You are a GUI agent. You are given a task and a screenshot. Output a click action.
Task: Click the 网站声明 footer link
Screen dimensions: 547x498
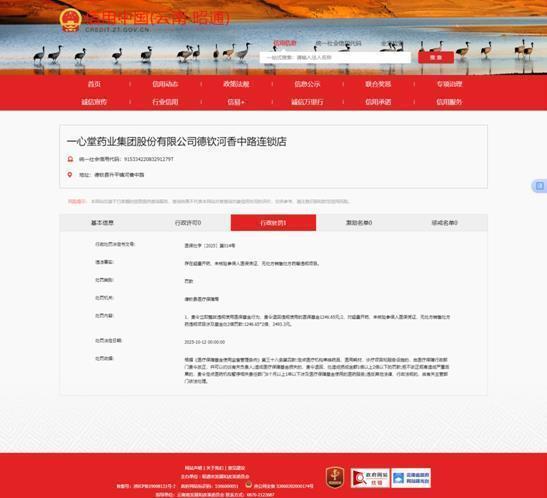193,468
